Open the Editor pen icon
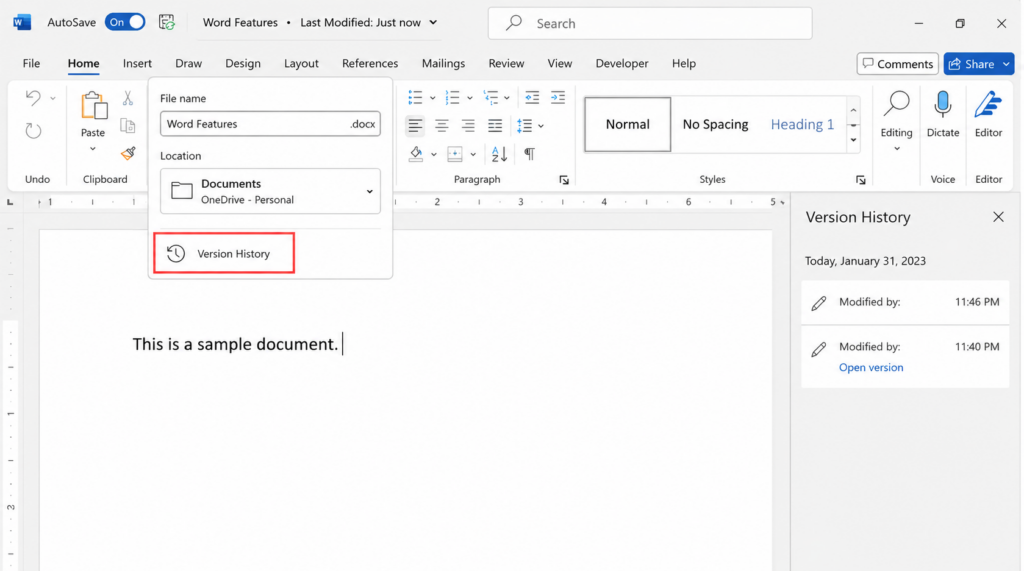 (988, 105)
